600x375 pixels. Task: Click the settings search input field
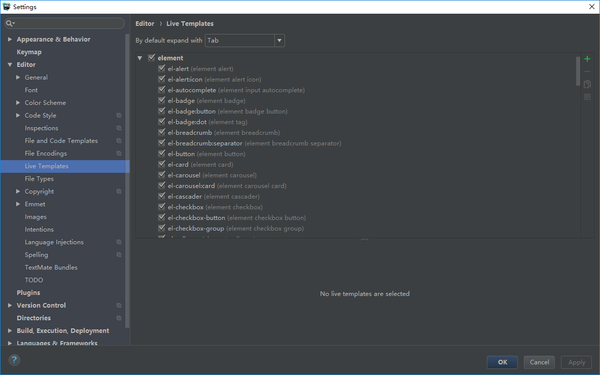point(65,23)
